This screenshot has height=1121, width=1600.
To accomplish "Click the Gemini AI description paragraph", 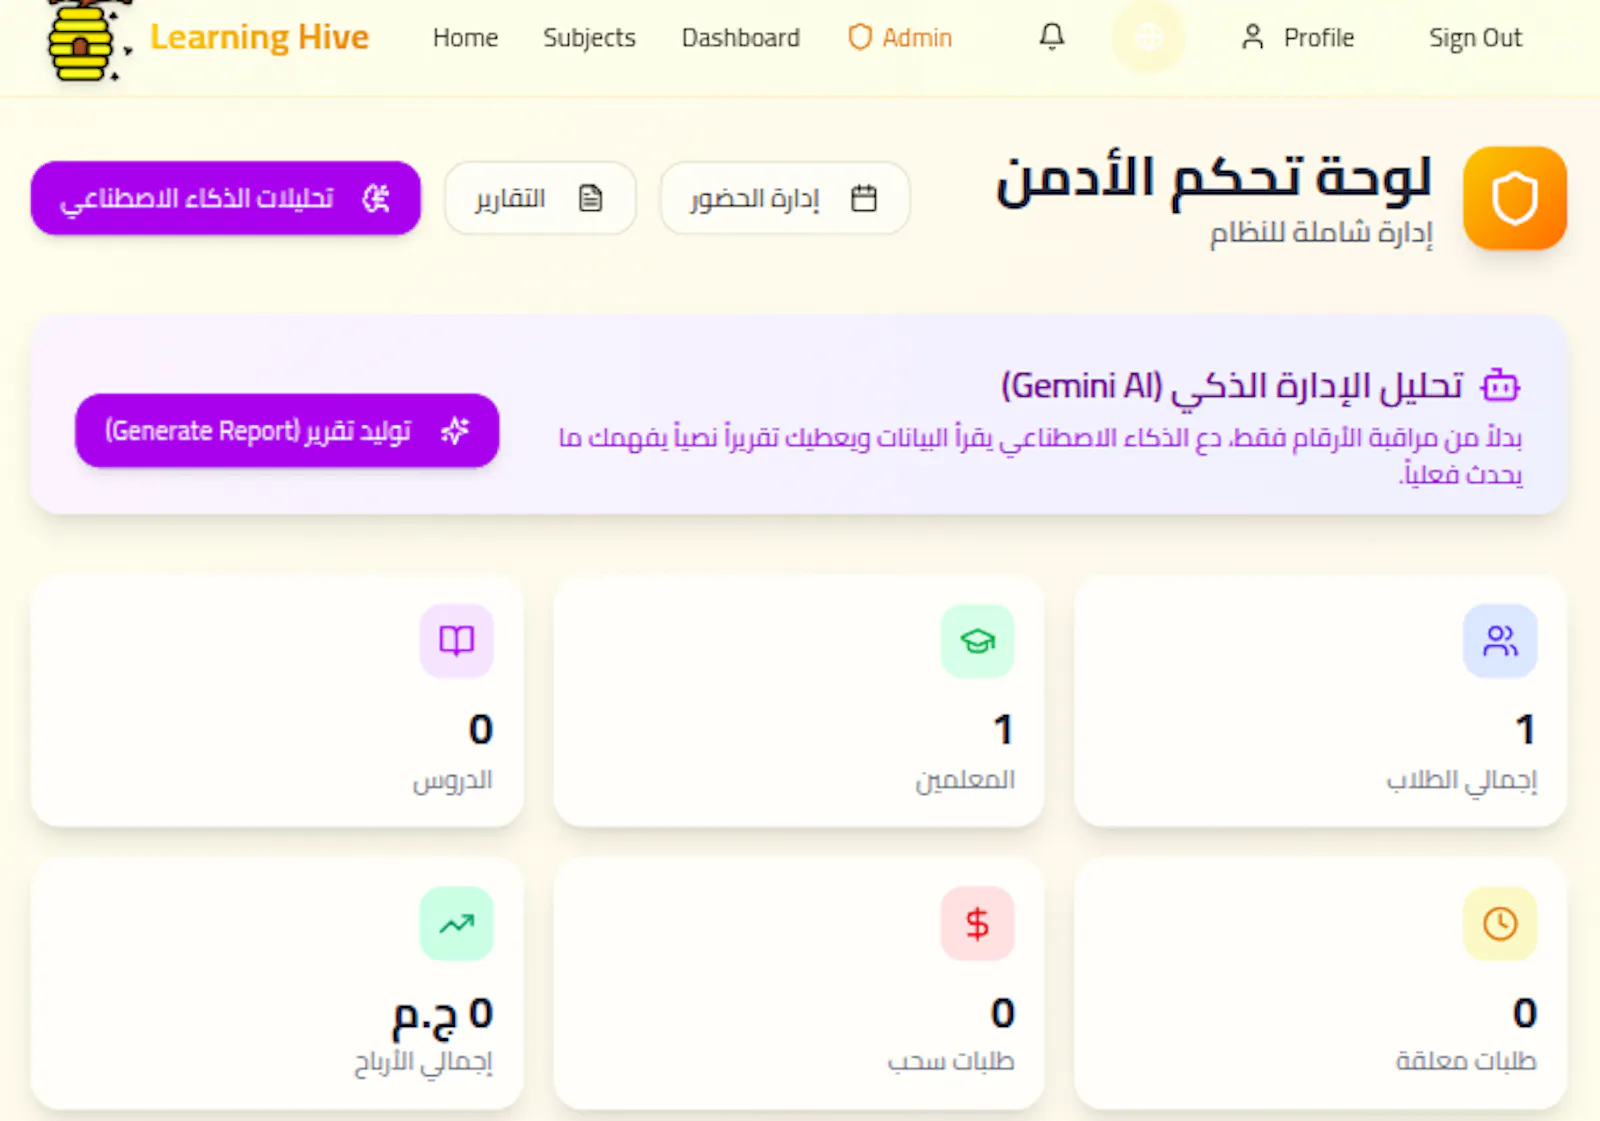I will [1040, 455].
